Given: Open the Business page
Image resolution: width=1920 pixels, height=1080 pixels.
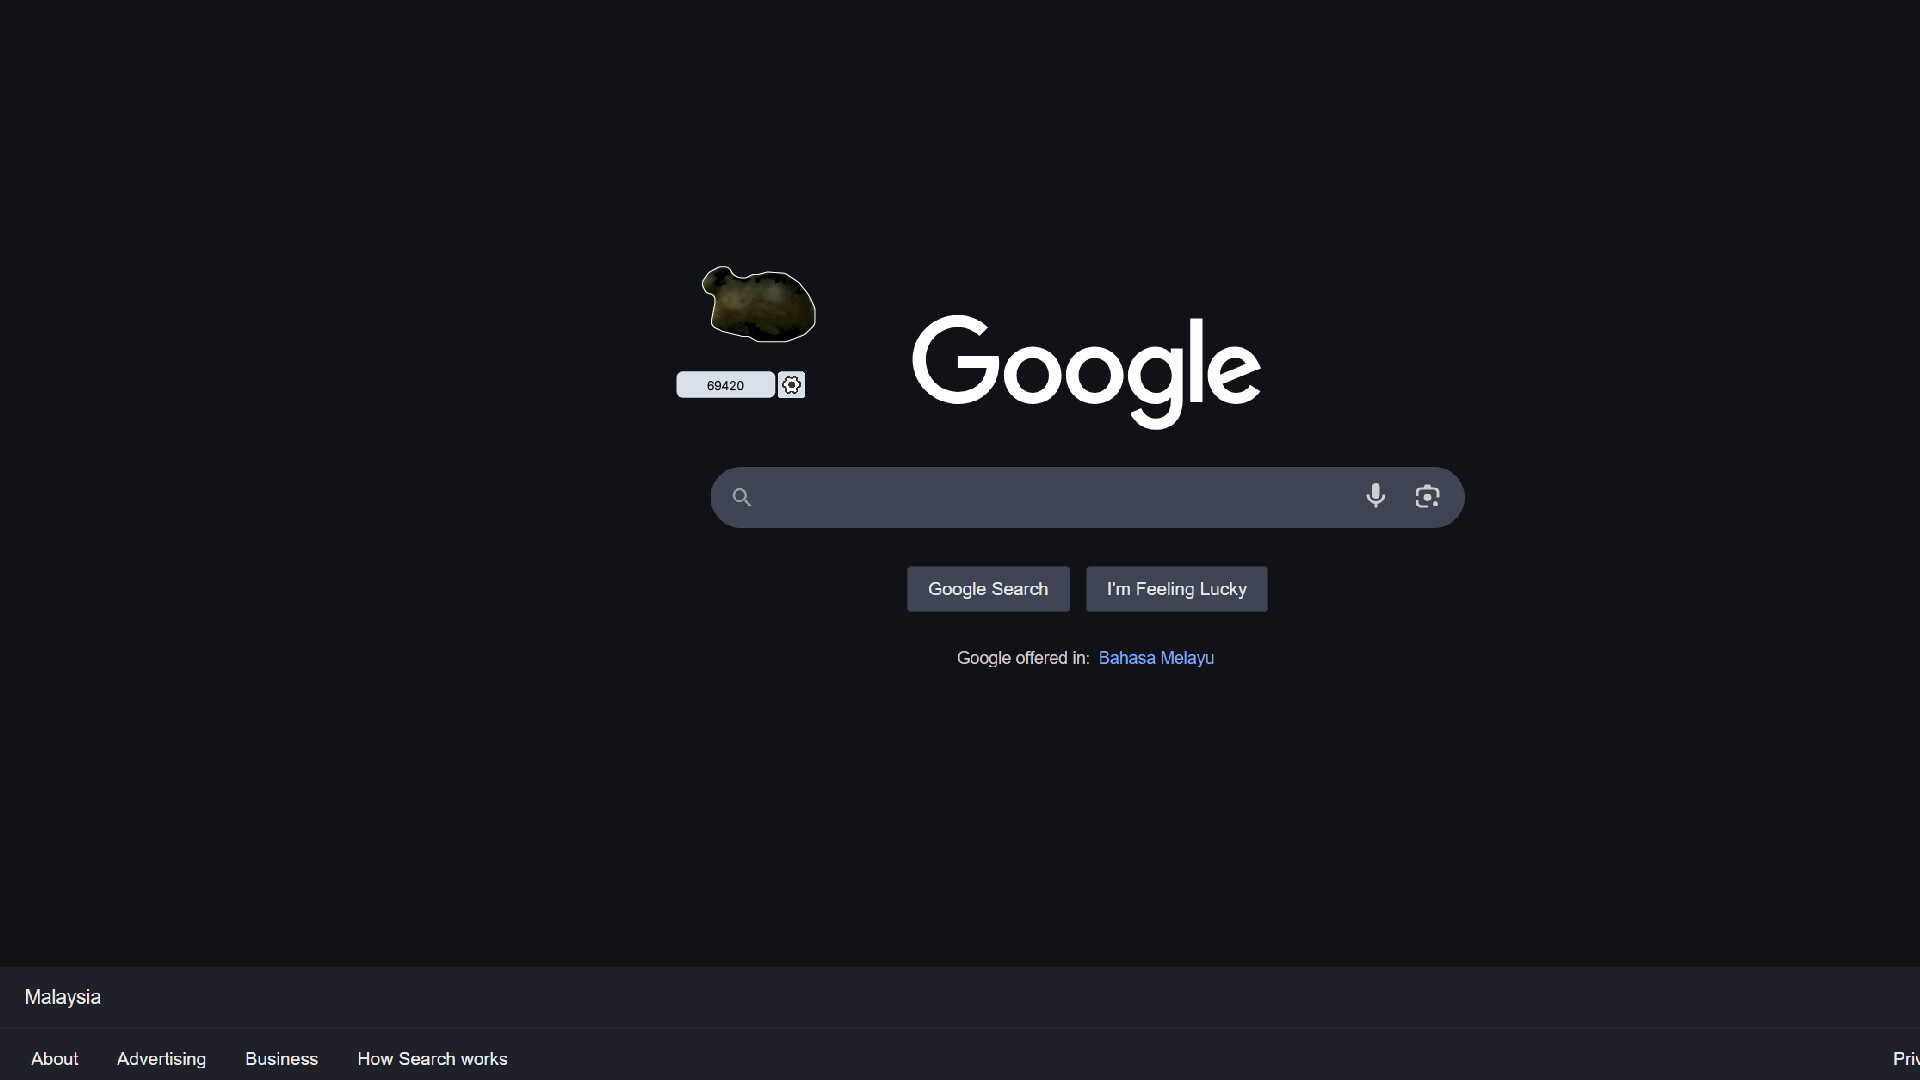Looking at the screenshot, I should [x=281, y=1058].
